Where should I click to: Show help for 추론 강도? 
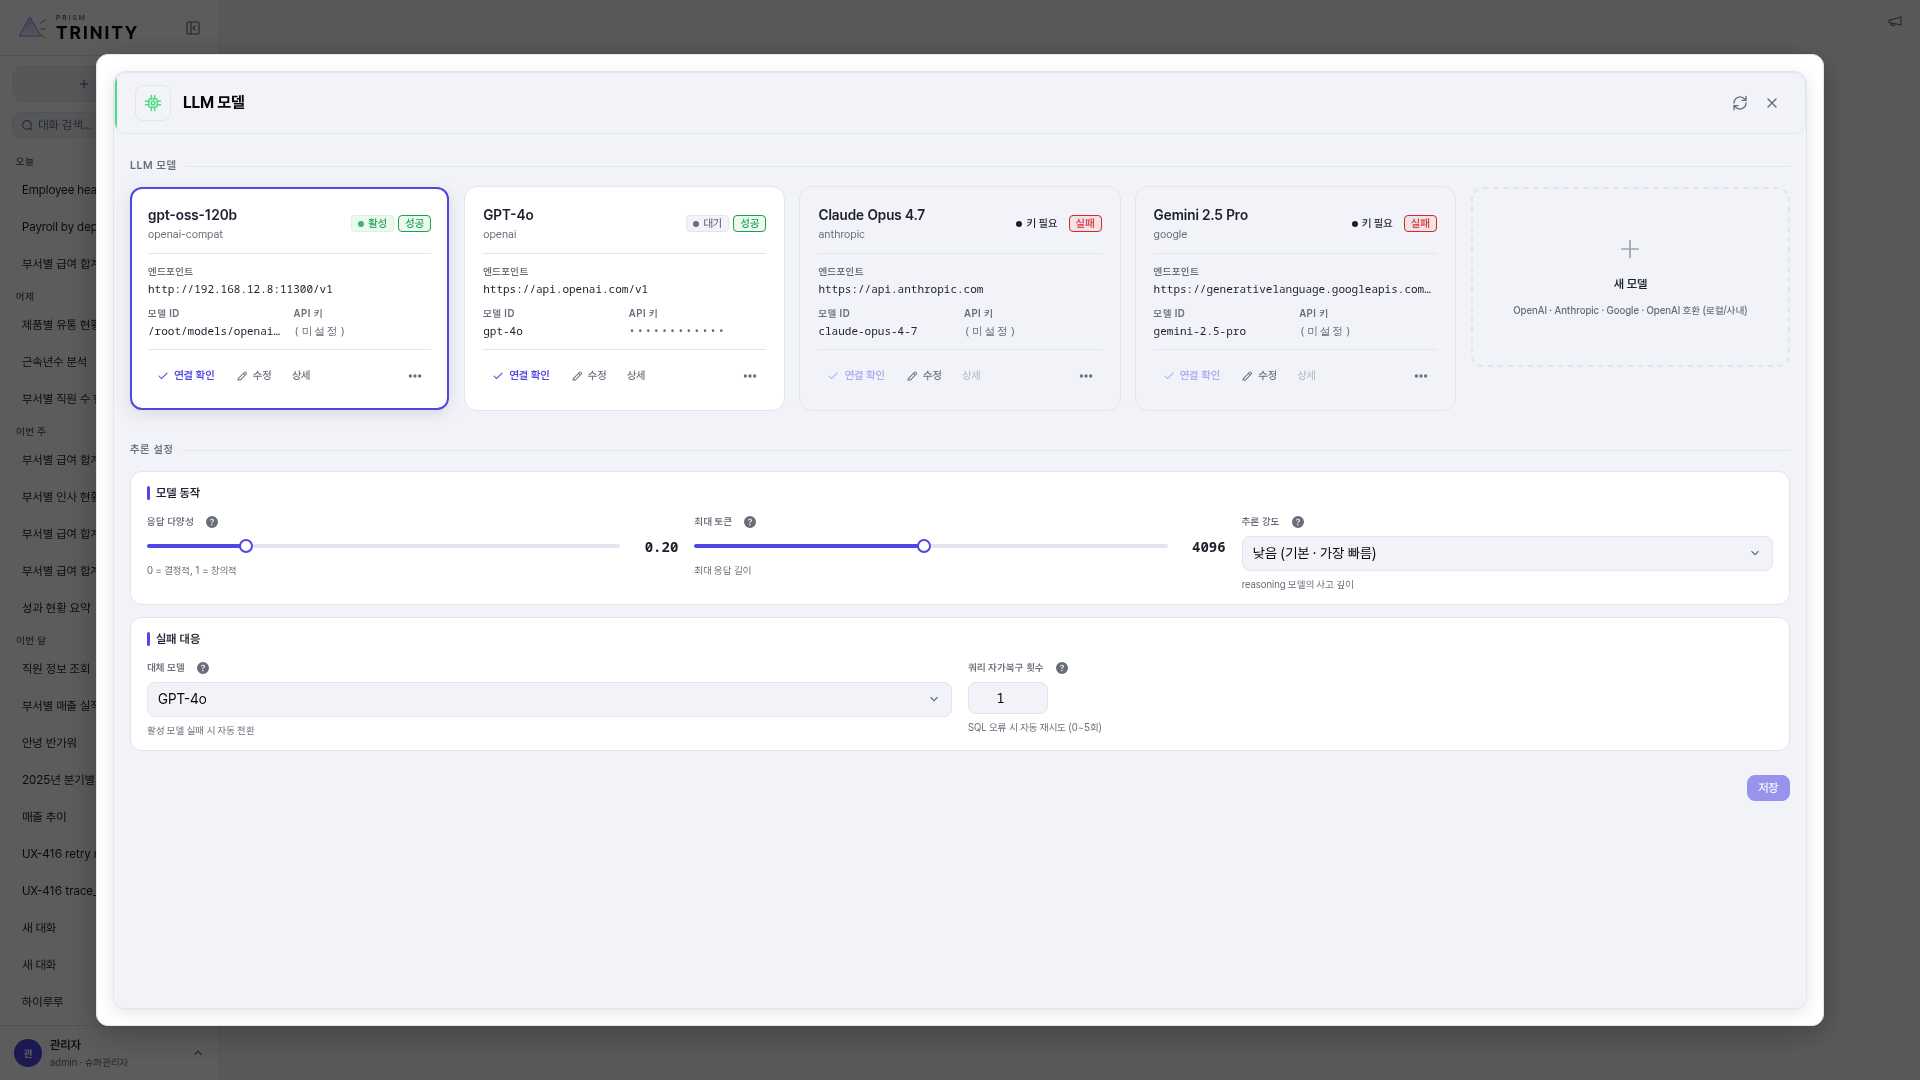1298,522
